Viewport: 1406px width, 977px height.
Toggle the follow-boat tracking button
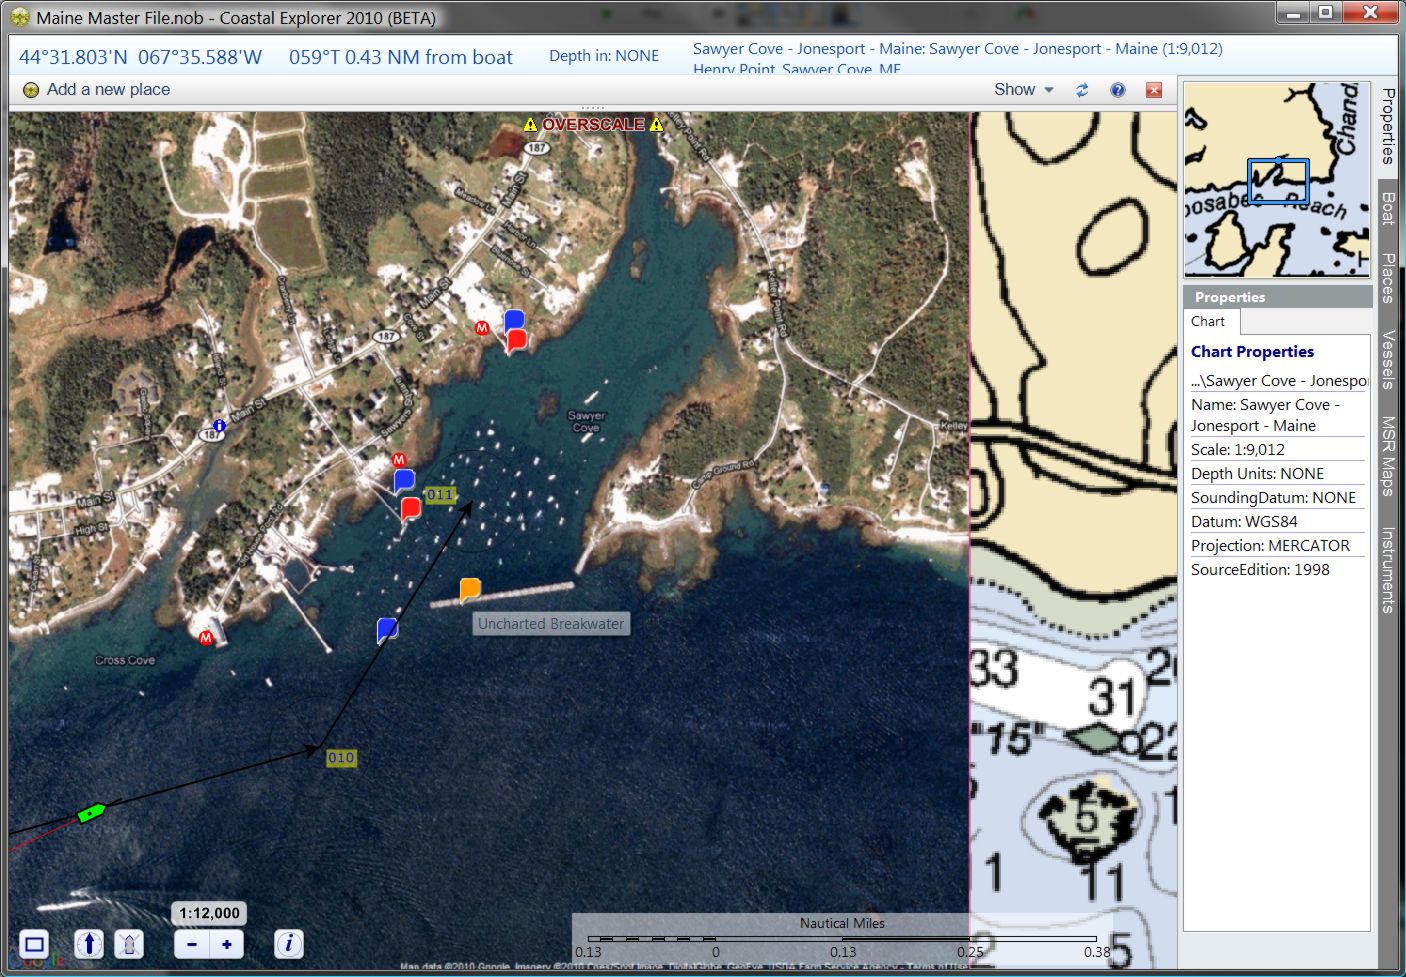[x=130, y=944]
